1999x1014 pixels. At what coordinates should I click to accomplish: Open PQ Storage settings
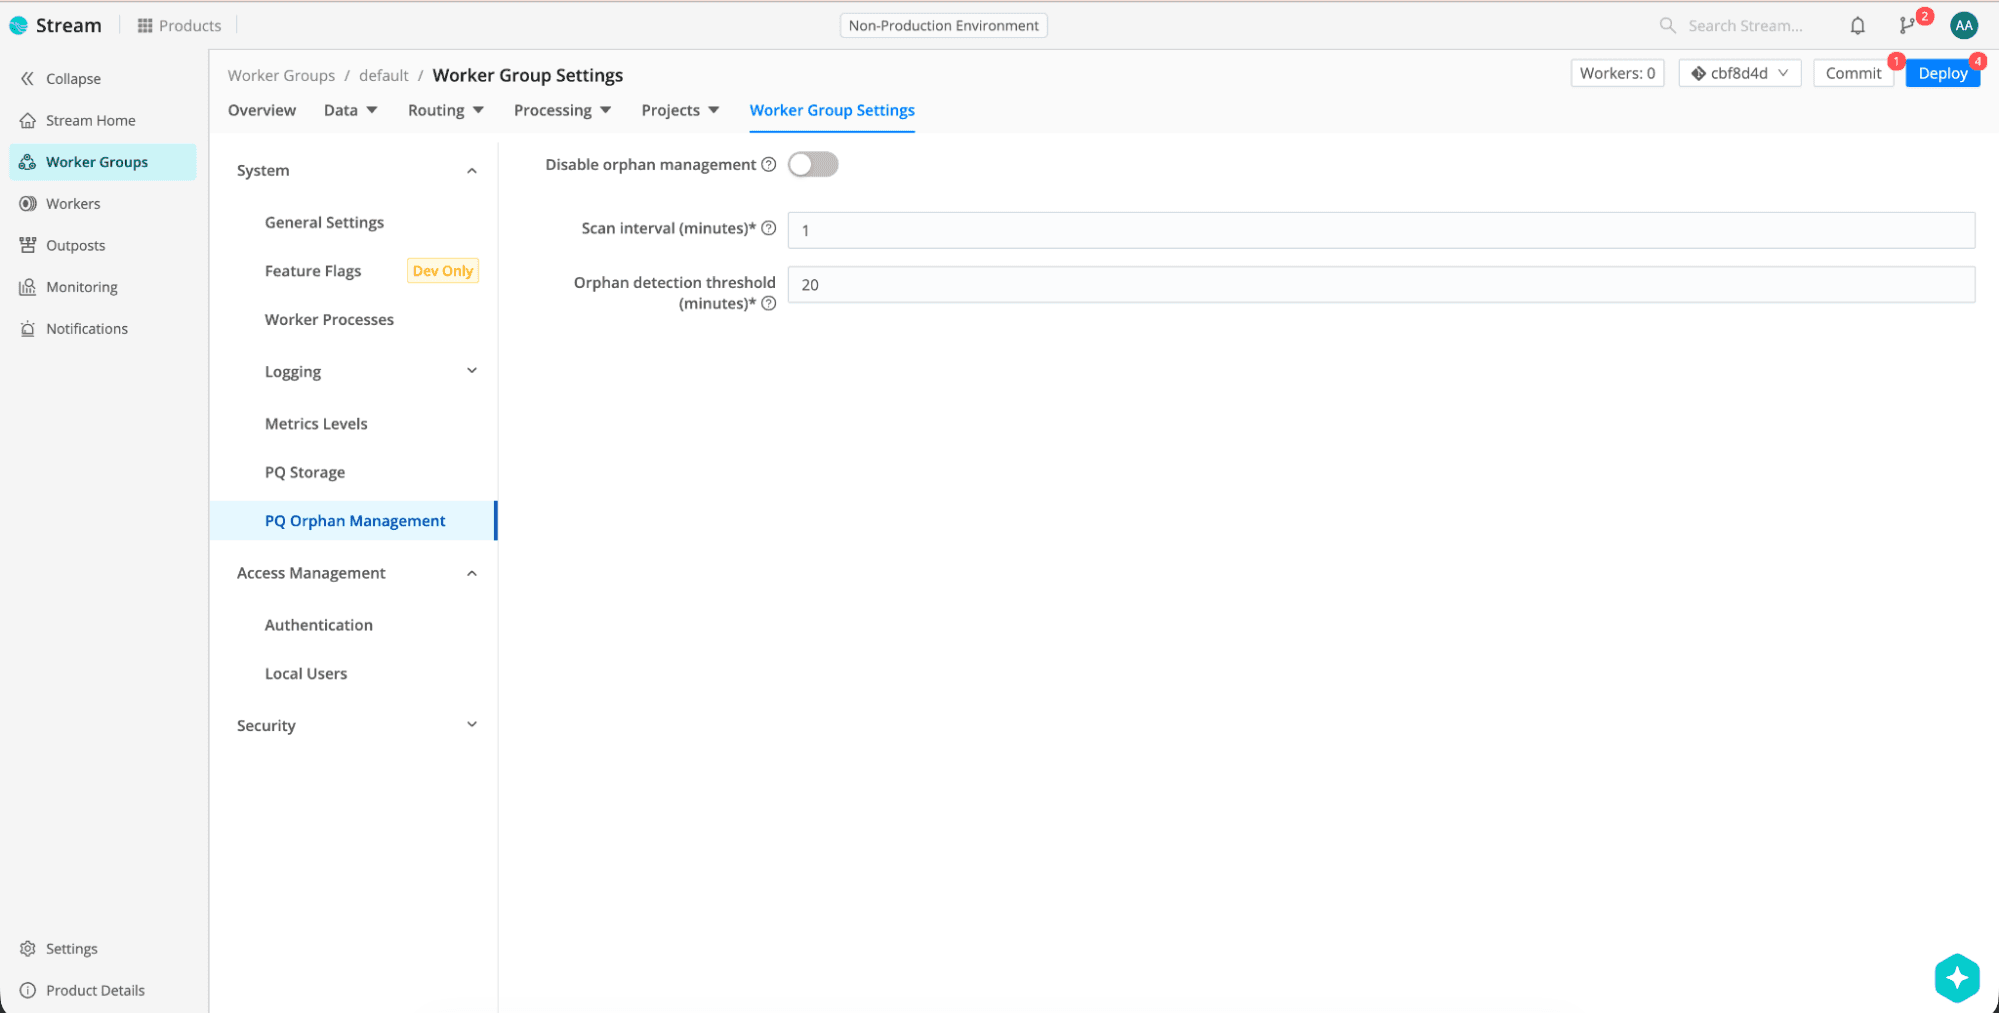click(305, 472)
